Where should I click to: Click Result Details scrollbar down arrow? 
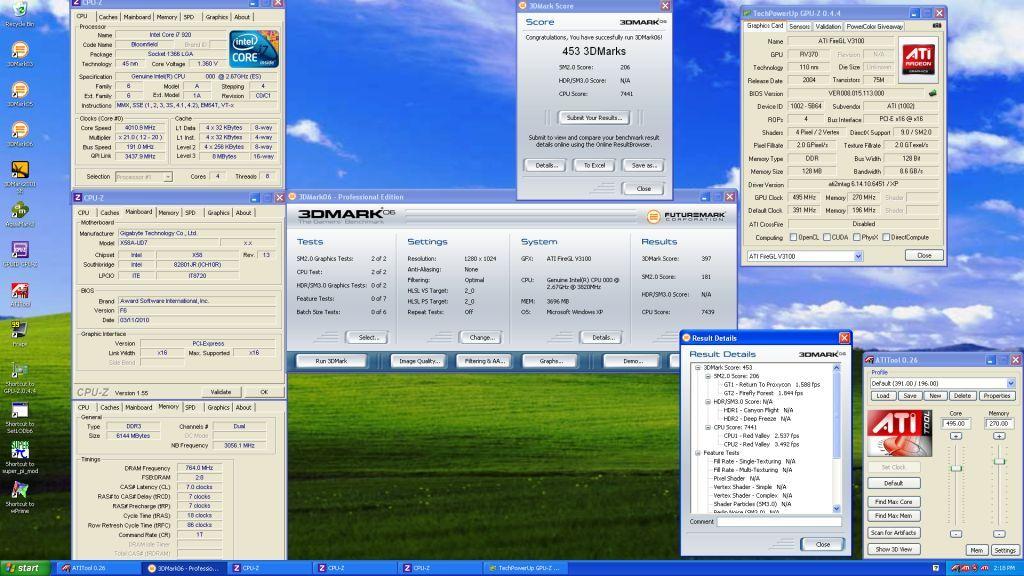click(x=837, y=508)
